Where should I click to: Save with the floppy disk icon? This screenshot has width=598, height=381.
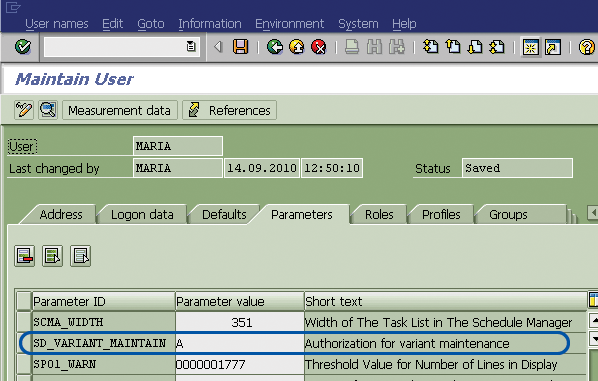(240, 47)
